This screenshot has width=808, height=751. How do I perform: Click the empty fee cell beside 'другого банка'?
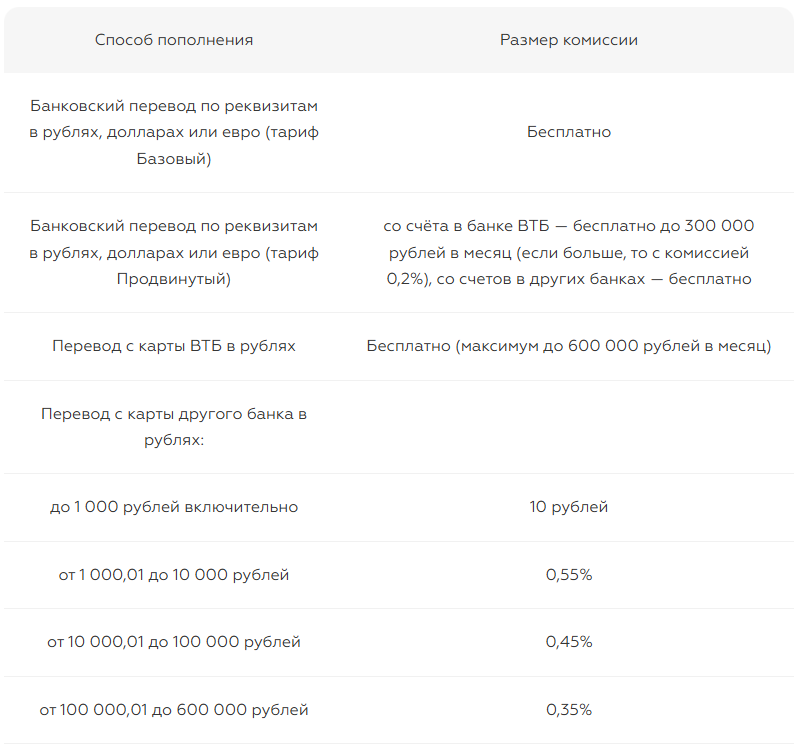[568, 426]
